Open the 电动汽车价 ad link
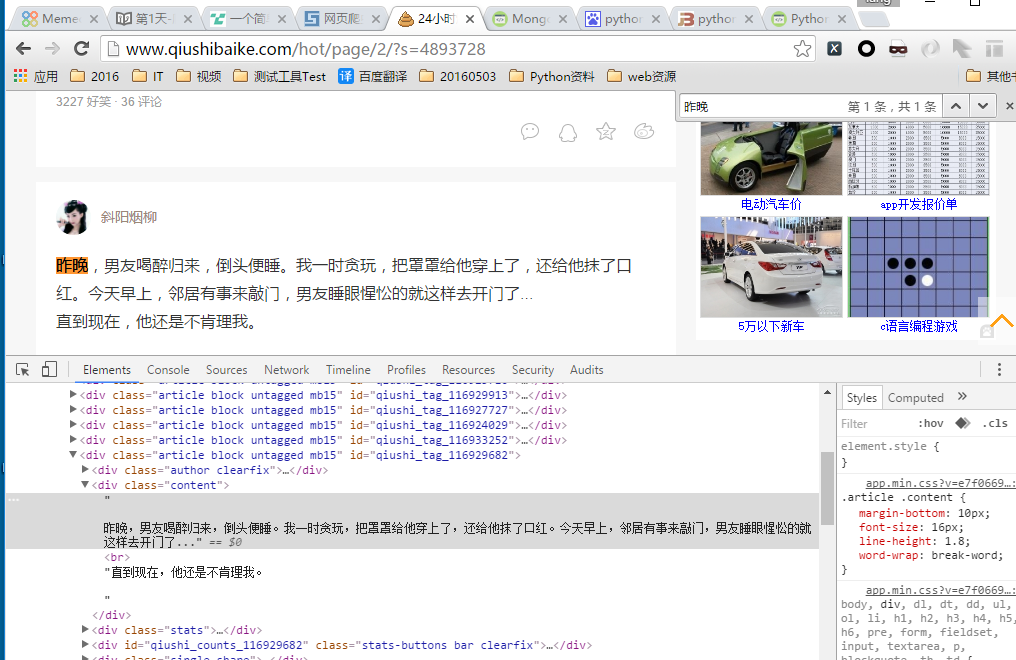This screenshot has width=1016, height=660. [x=770, y=204]
